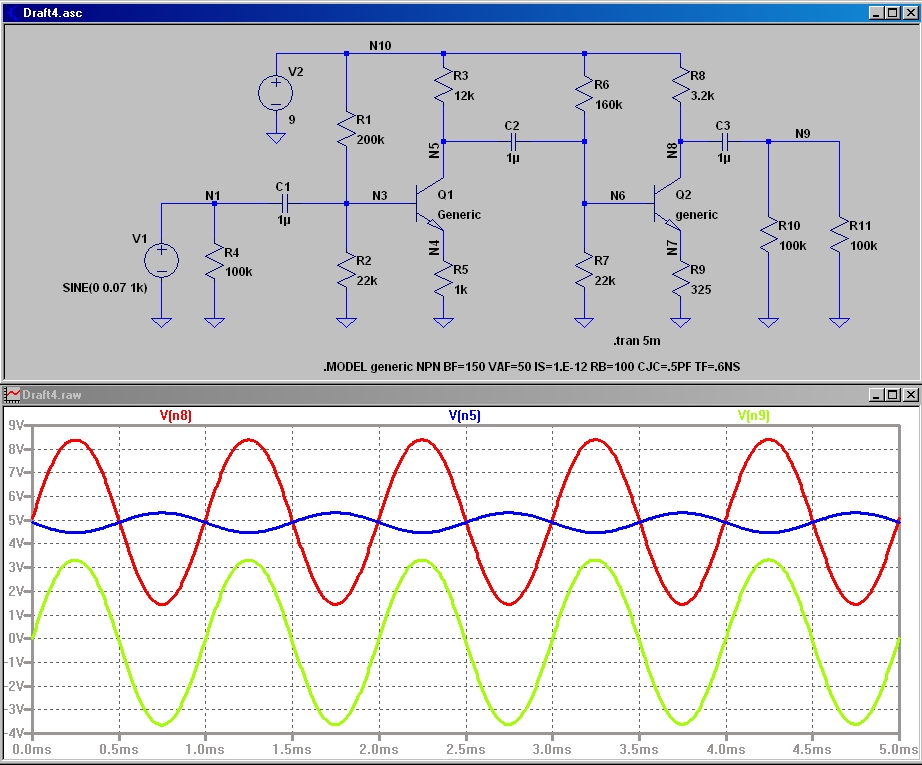Click capacitor C2 symbol
This screenshot has width=922, height=765.
point(513,142)
